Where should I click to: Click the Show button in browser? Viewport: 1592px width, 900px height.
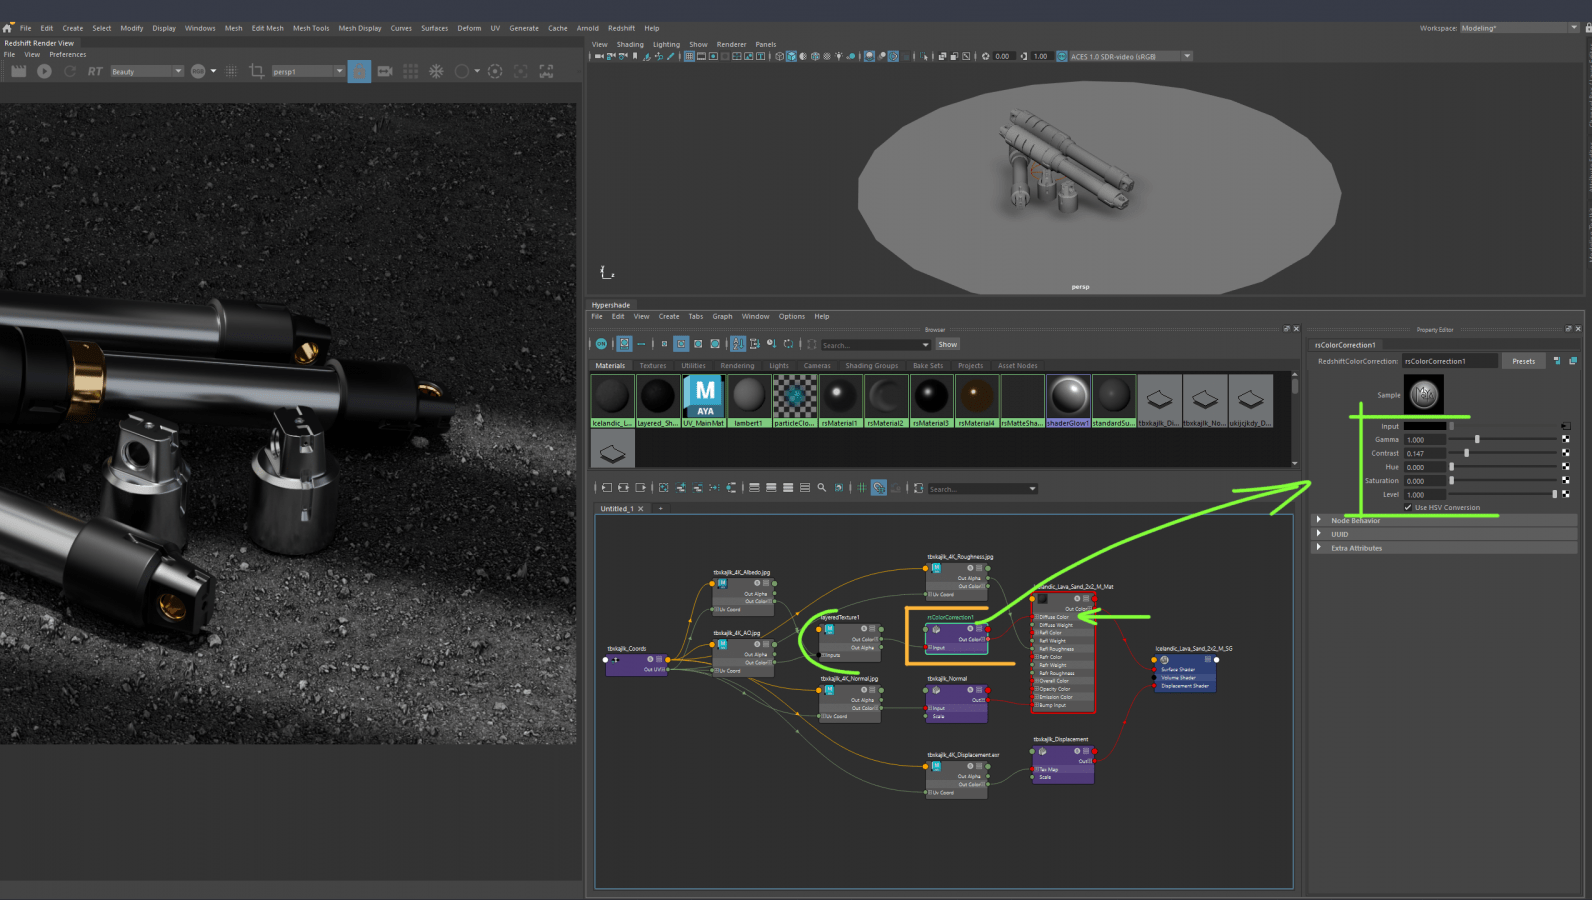coord(947,344)
